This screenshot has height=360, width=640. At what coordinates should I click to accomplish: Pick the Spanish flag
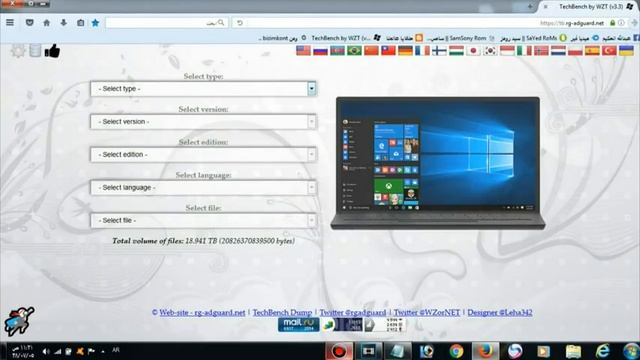click(x=592, y=51)
